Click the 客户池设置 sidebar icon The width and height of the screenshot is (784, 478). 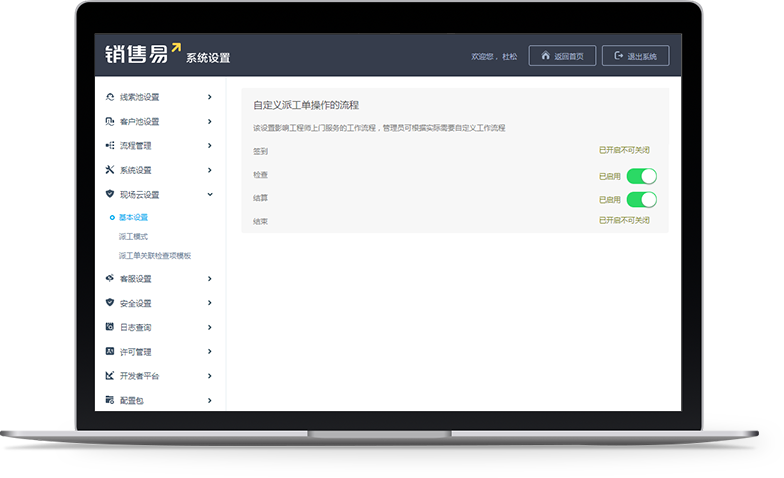click(110, 121)
